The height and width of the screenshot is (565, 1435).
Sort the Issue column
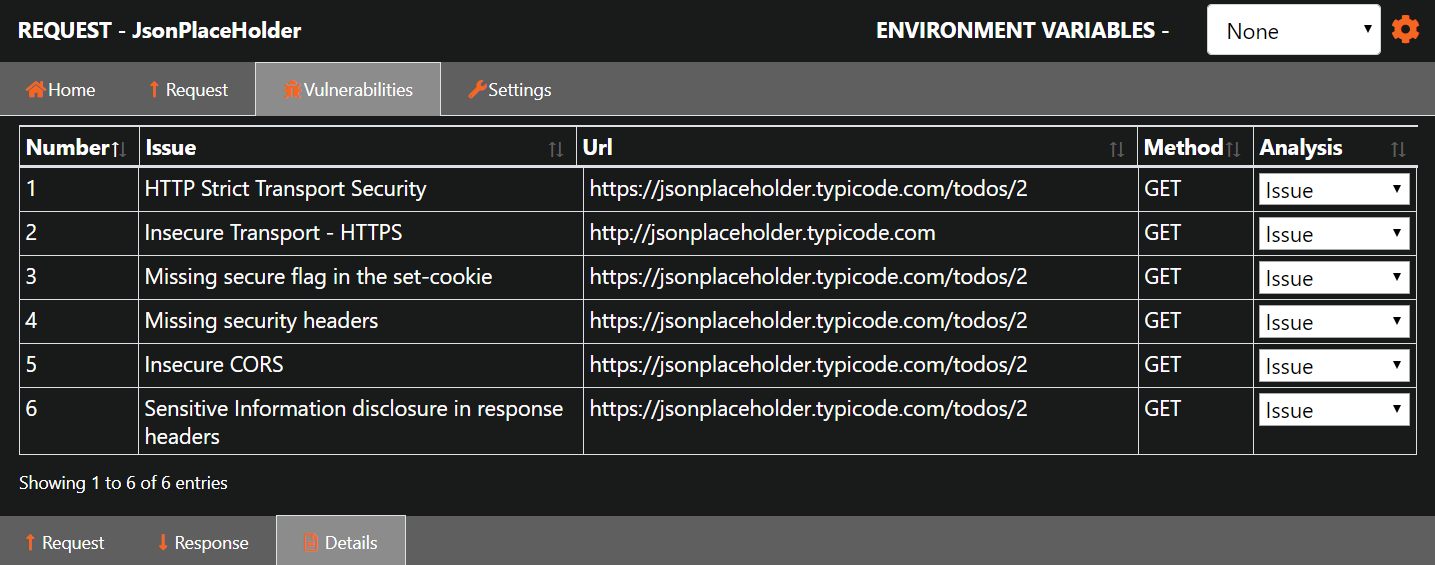[x=358, y=148]
